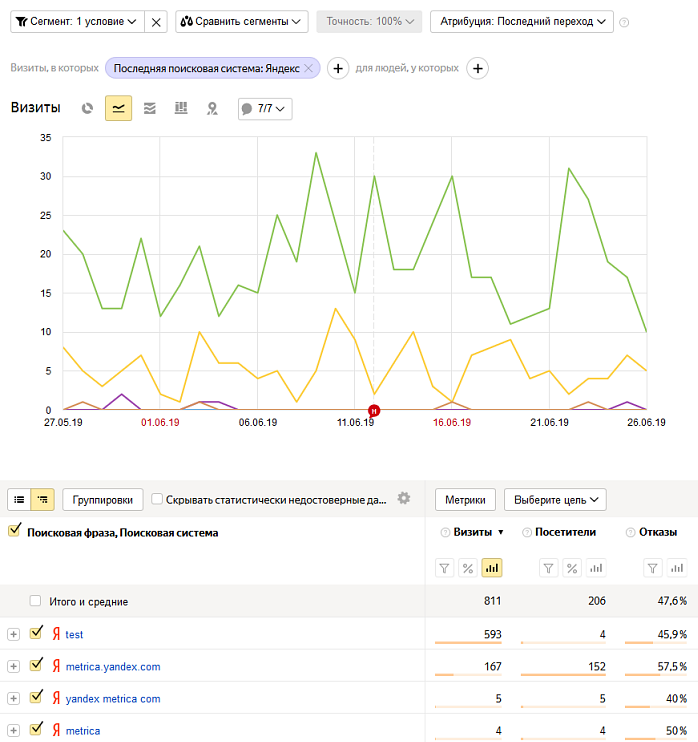
Task: Click the help icon beside Bounces
Action: (630, 532)
